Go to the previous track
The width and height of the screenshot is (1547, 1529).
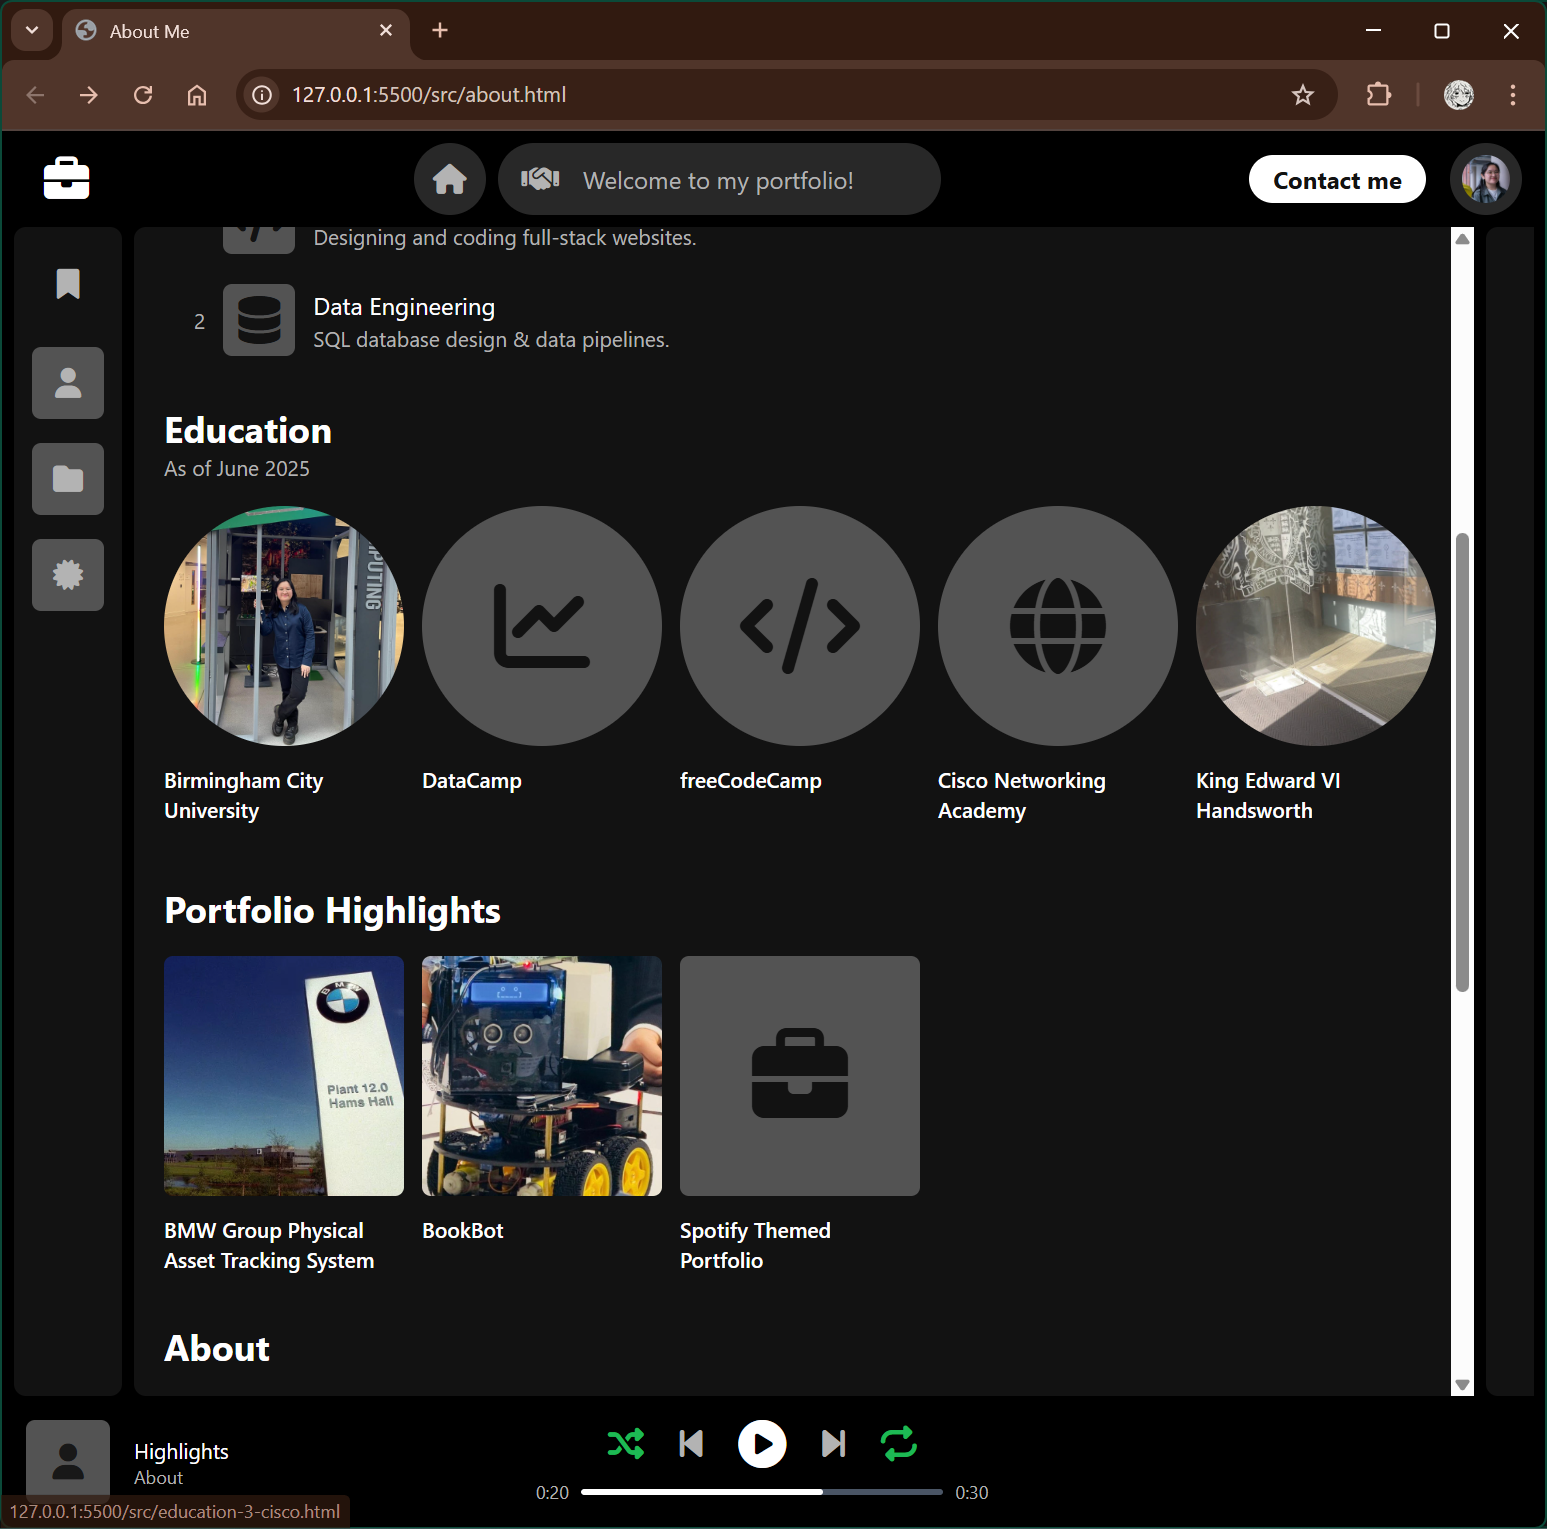pyautogui.click(x=691, y=1444)
